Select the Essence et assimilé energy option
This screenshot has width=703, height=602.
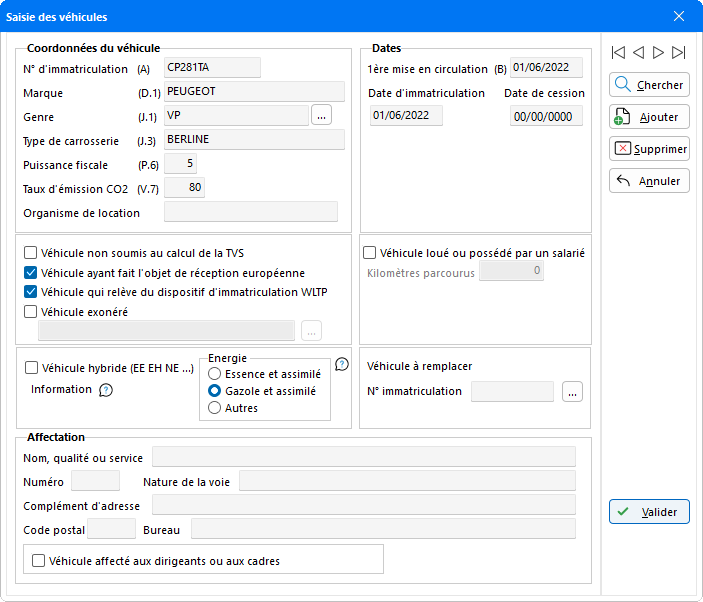214,375
